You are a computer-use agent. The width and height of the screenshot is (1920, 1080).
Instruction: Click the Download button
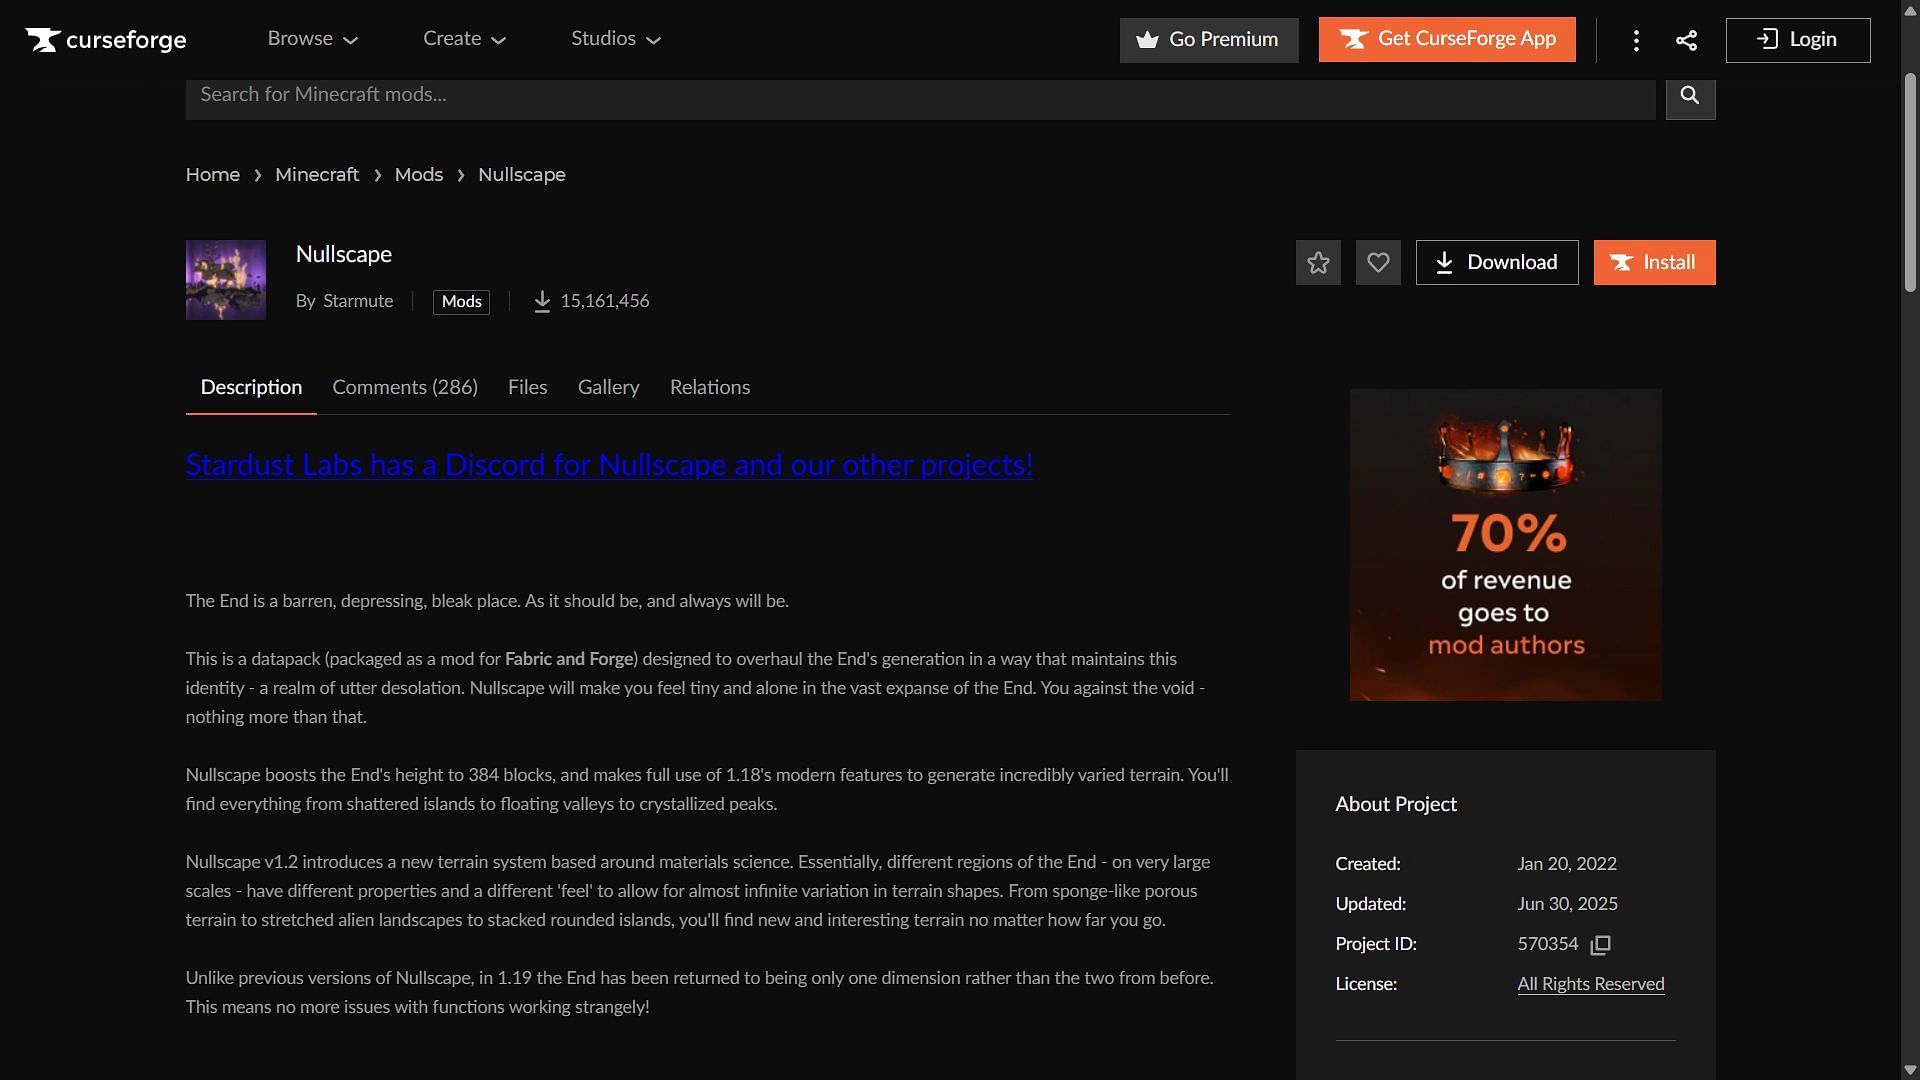tap(1497, 263)
